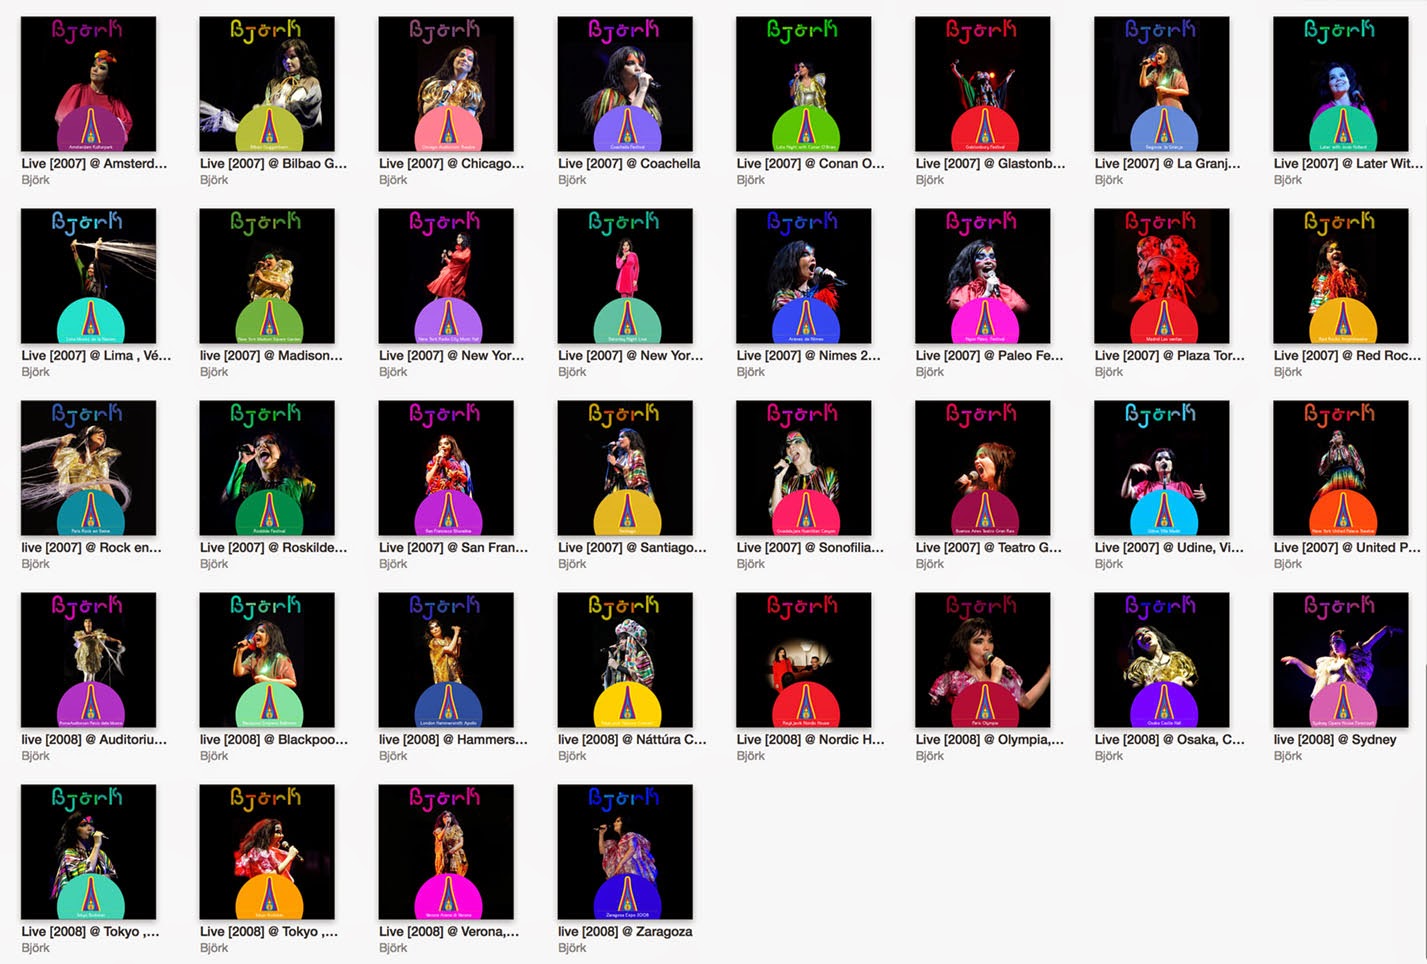Click the title "live [2008] @ Sydney"
Viewport: 1427px width, 964px height.
pos(1335,739)
